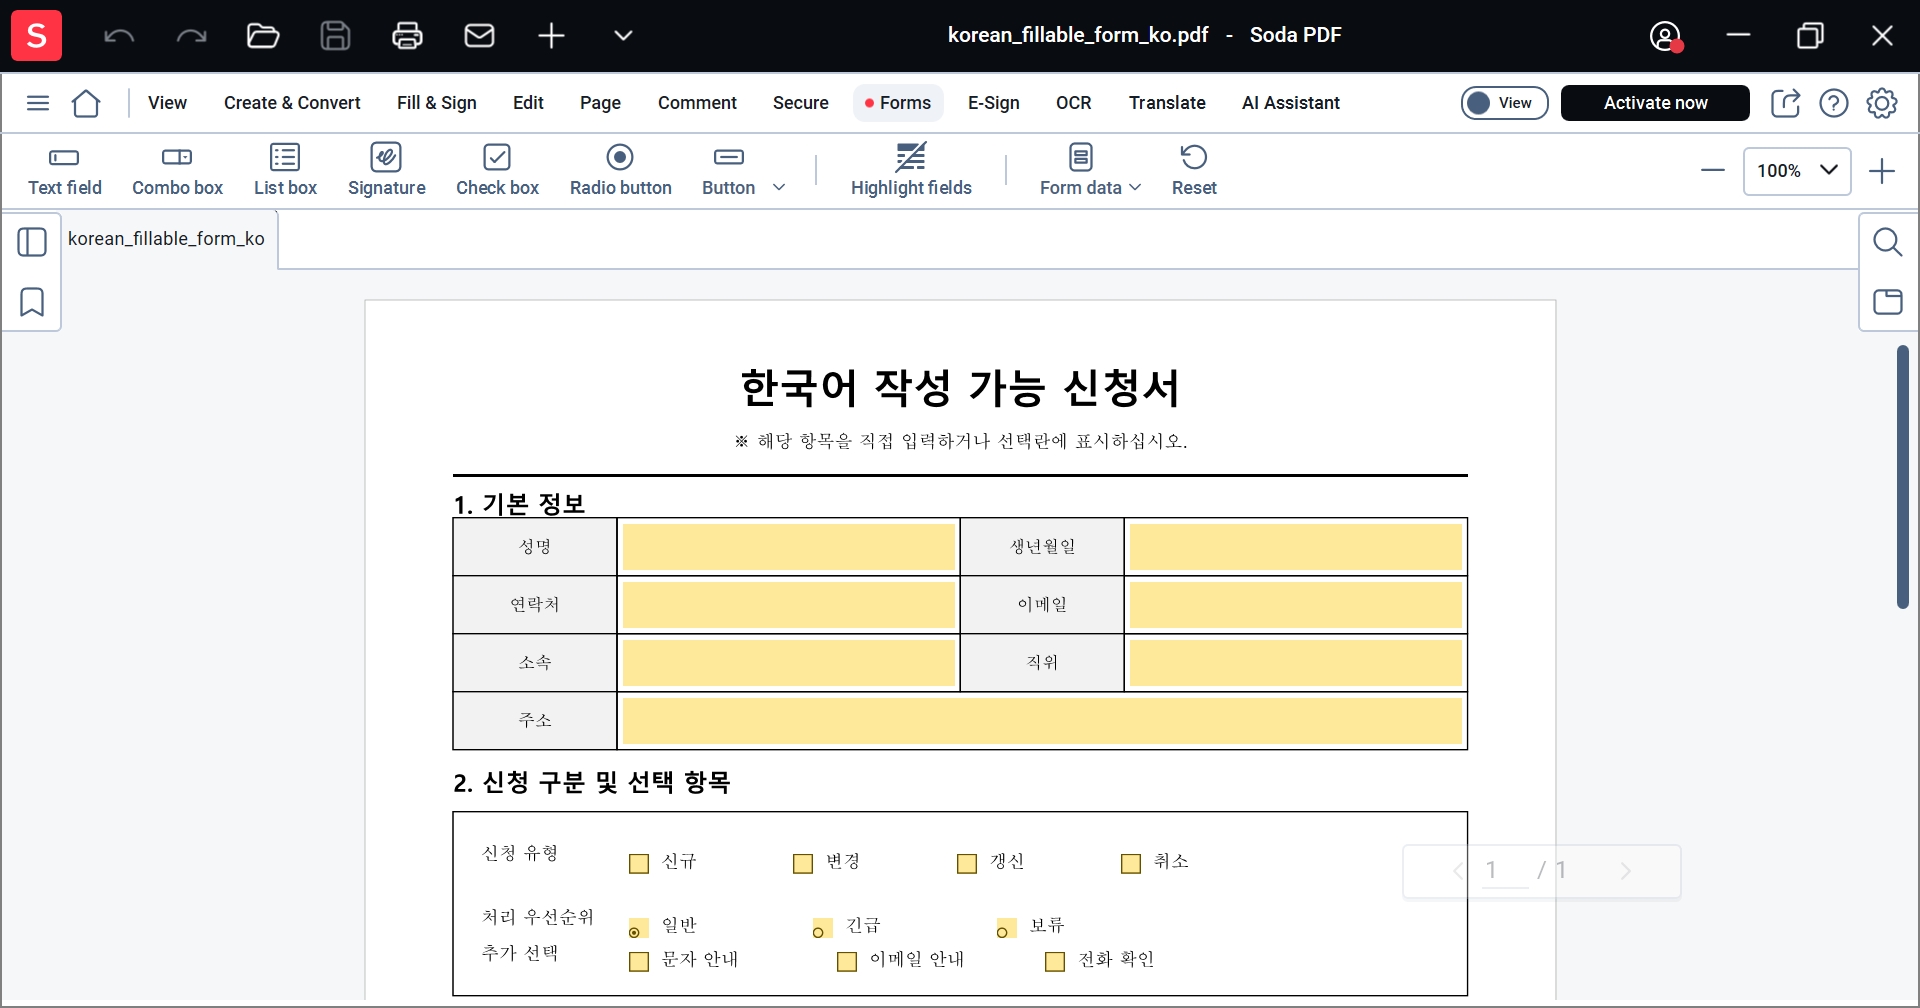Open Fill & Sign tab
The image size is (1920, 1008).
pos(437,103)
